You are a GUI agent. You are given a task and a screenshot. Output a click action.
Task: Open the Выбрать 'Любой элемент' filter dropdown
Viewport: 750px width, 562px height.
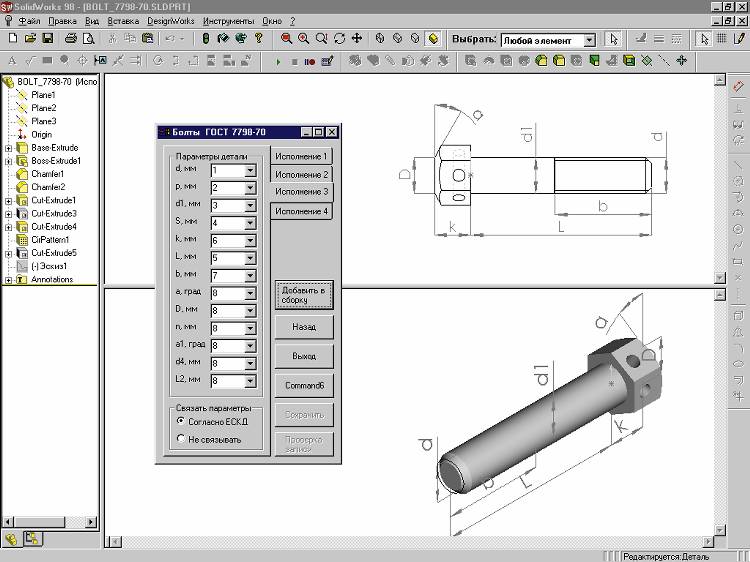pos(590,40)
